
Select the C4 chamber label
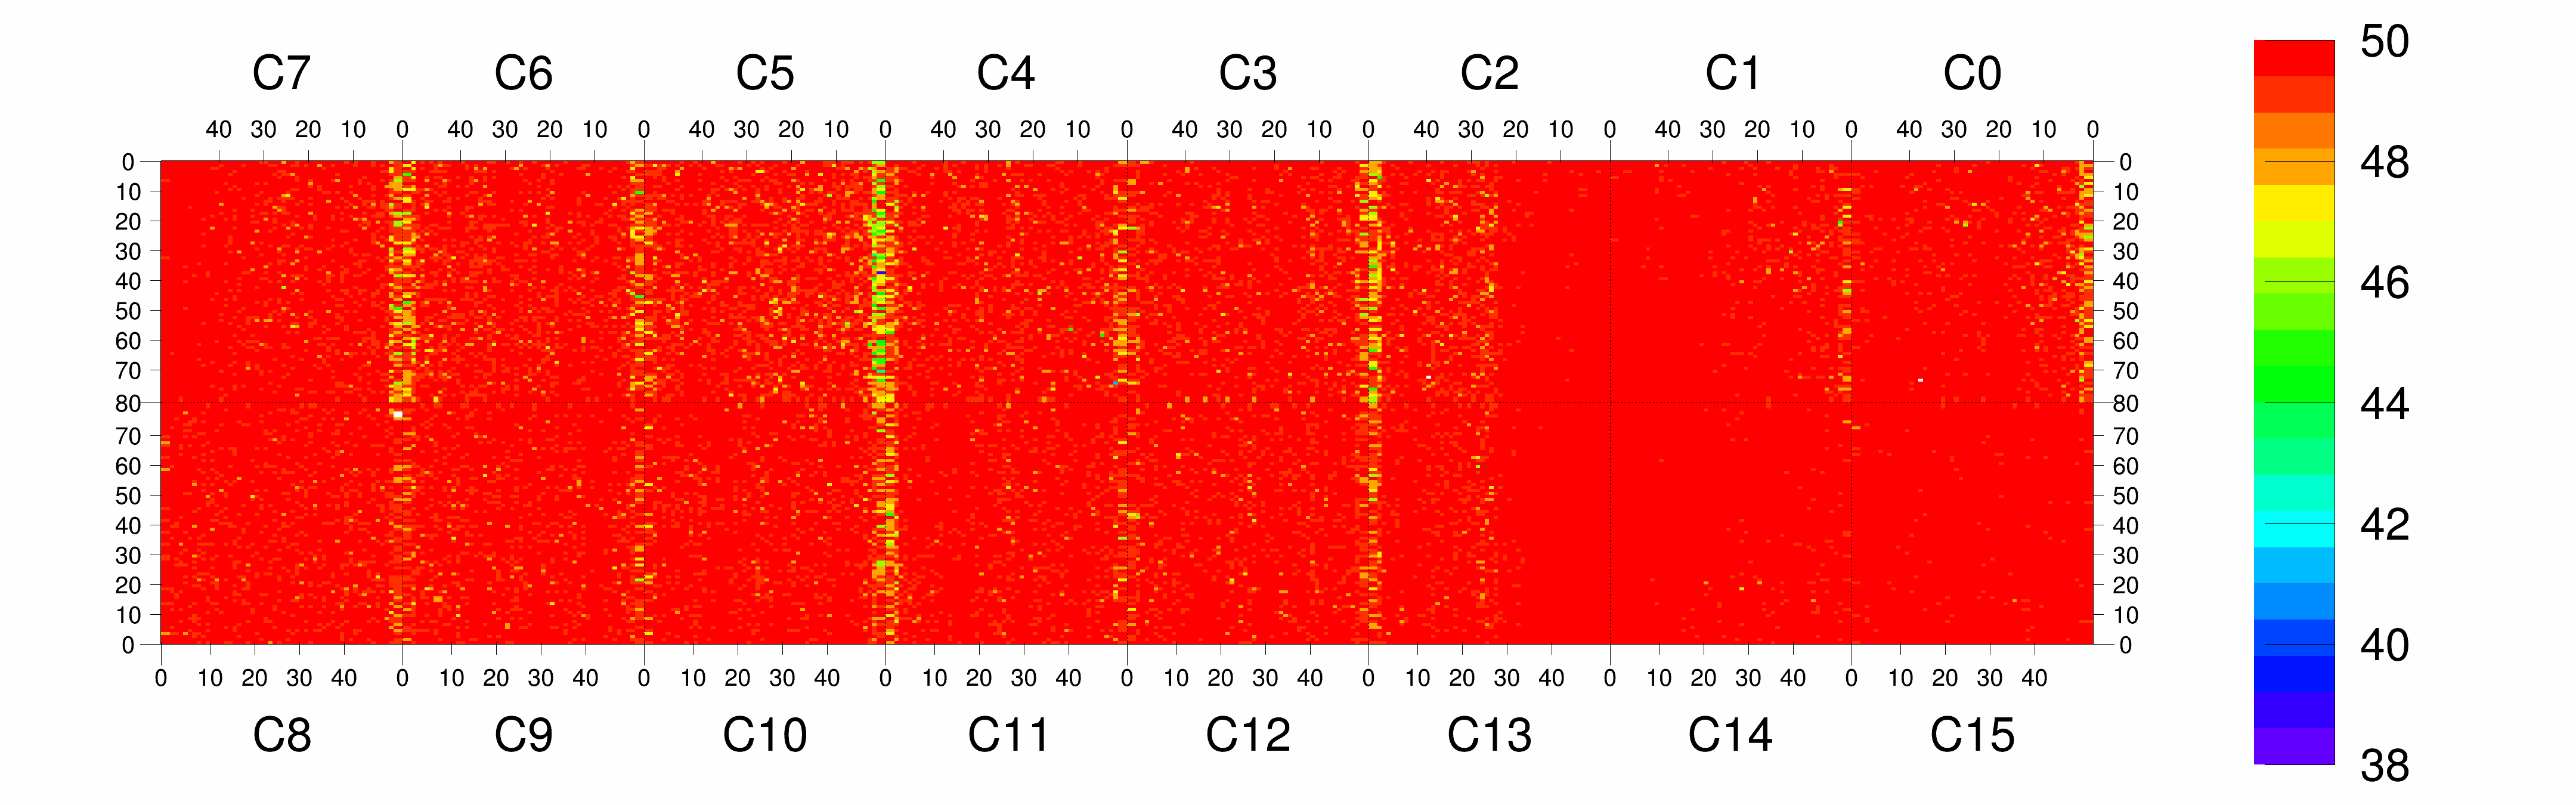point(1006,73)
